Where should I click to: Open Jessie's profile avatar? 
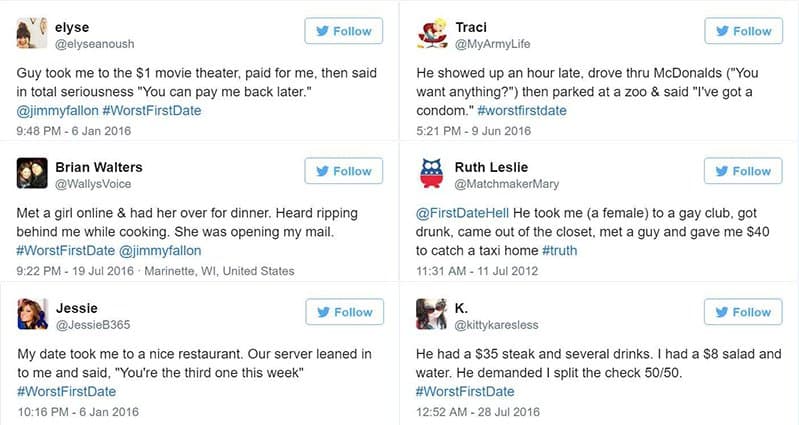(32, 314)
